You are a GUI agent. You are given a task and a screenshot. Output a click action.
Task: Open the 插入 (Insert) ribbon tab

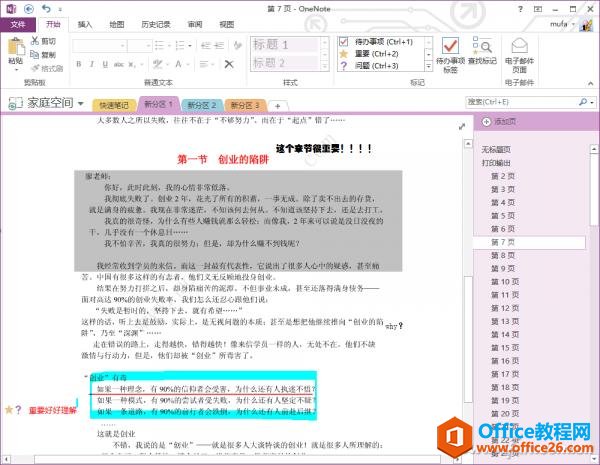(x=85, y=23)
